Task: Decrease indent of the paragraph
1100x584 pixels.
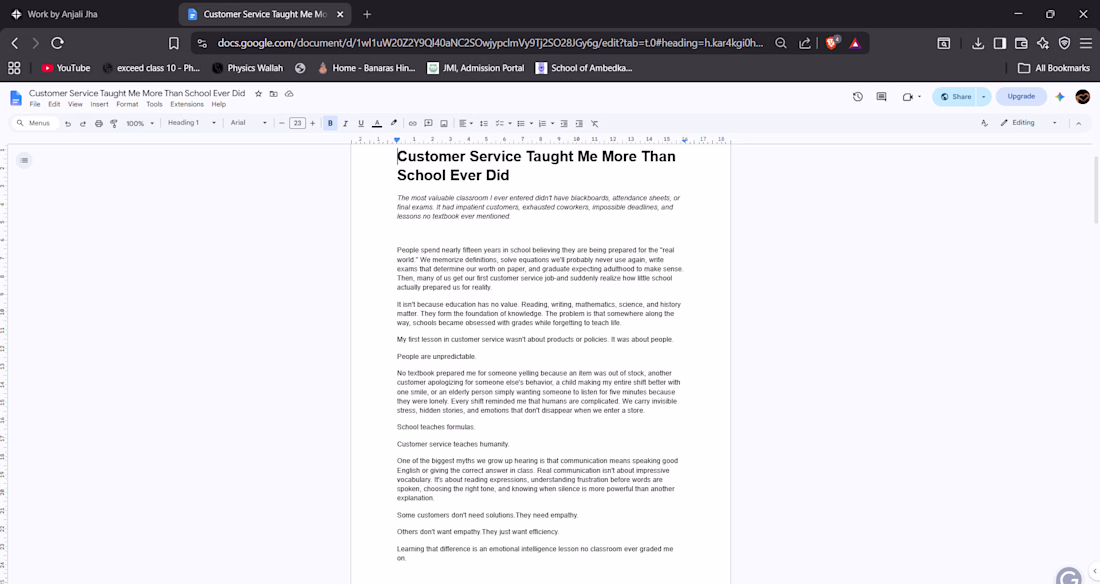Action: pos(563,124)
